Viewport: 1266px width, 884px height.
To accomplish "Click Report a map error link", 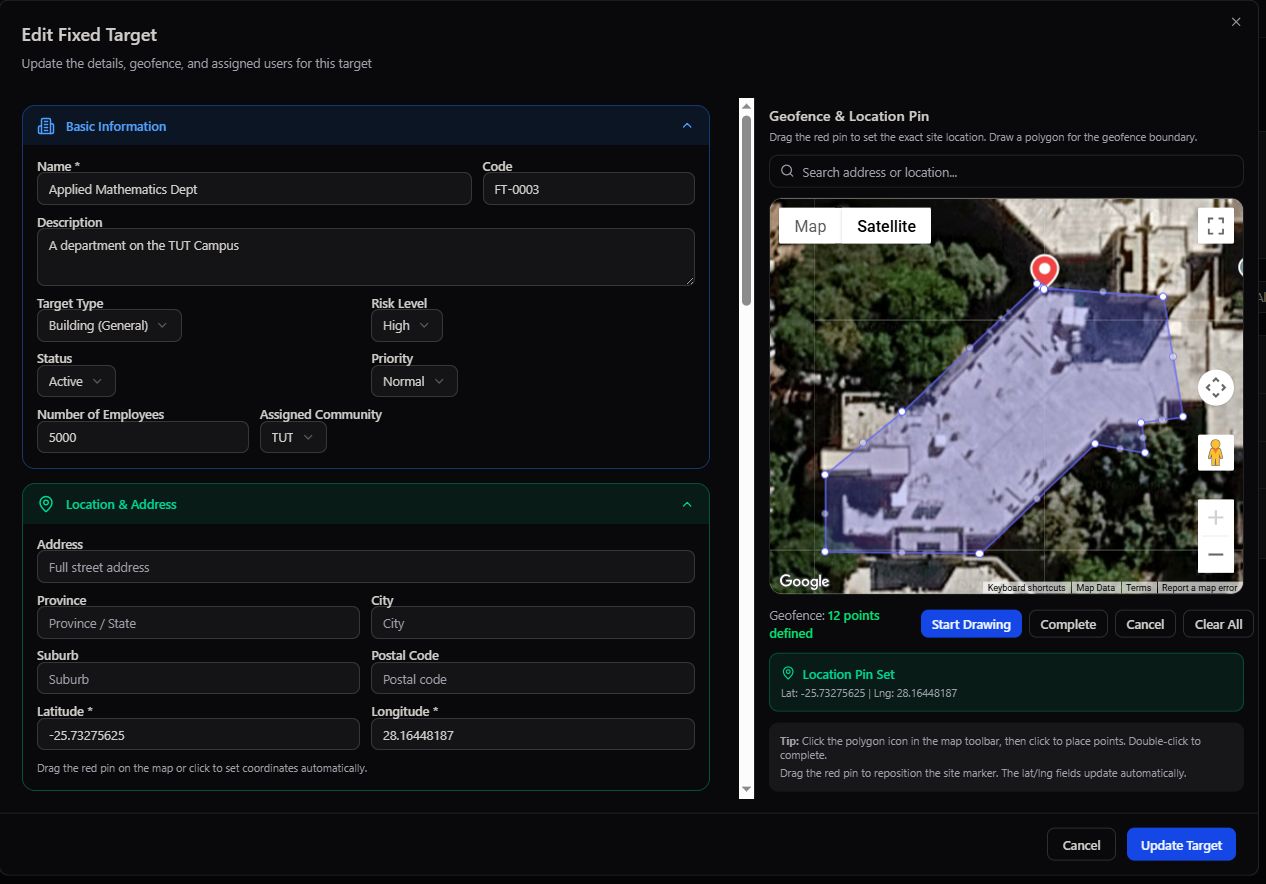I will 1199,588.
